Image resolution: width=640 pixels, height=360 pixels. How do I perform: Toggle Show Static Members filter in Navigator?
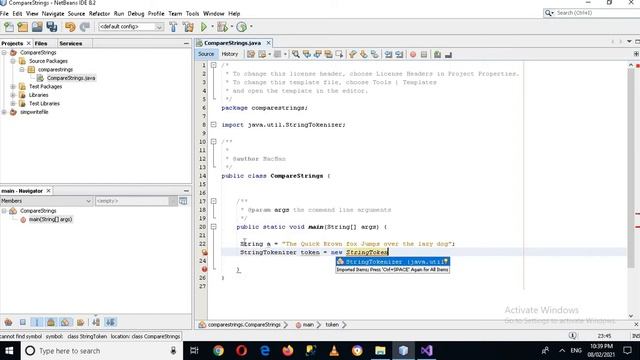point(37,322)
